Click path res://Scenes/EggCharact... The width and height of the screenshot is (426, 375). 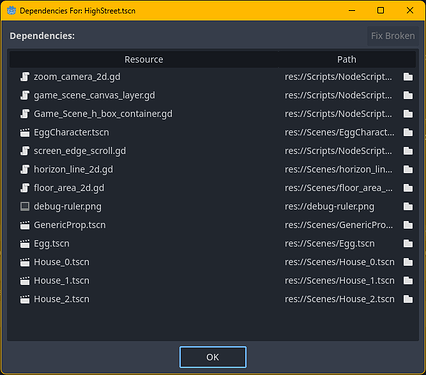click(x=339, y=133)
